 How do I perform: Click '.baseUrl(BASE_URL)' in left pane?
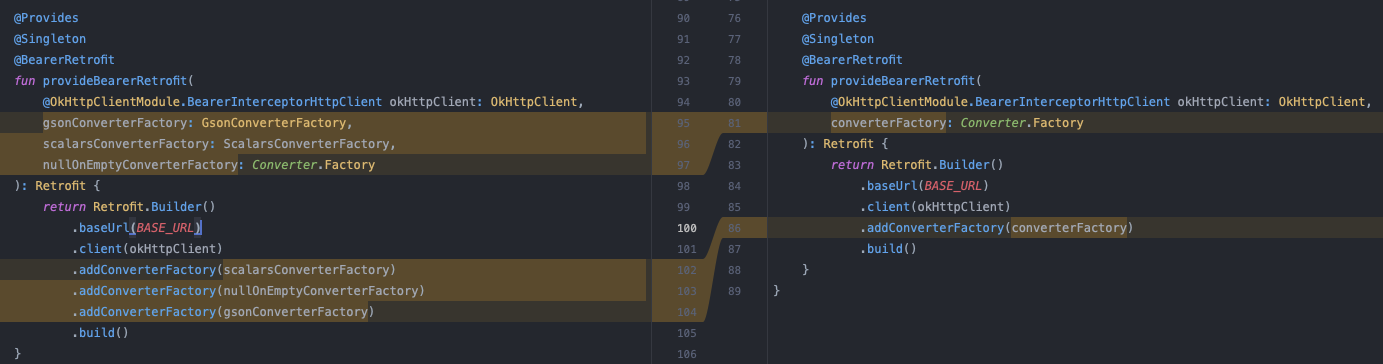tap(136, 228)
